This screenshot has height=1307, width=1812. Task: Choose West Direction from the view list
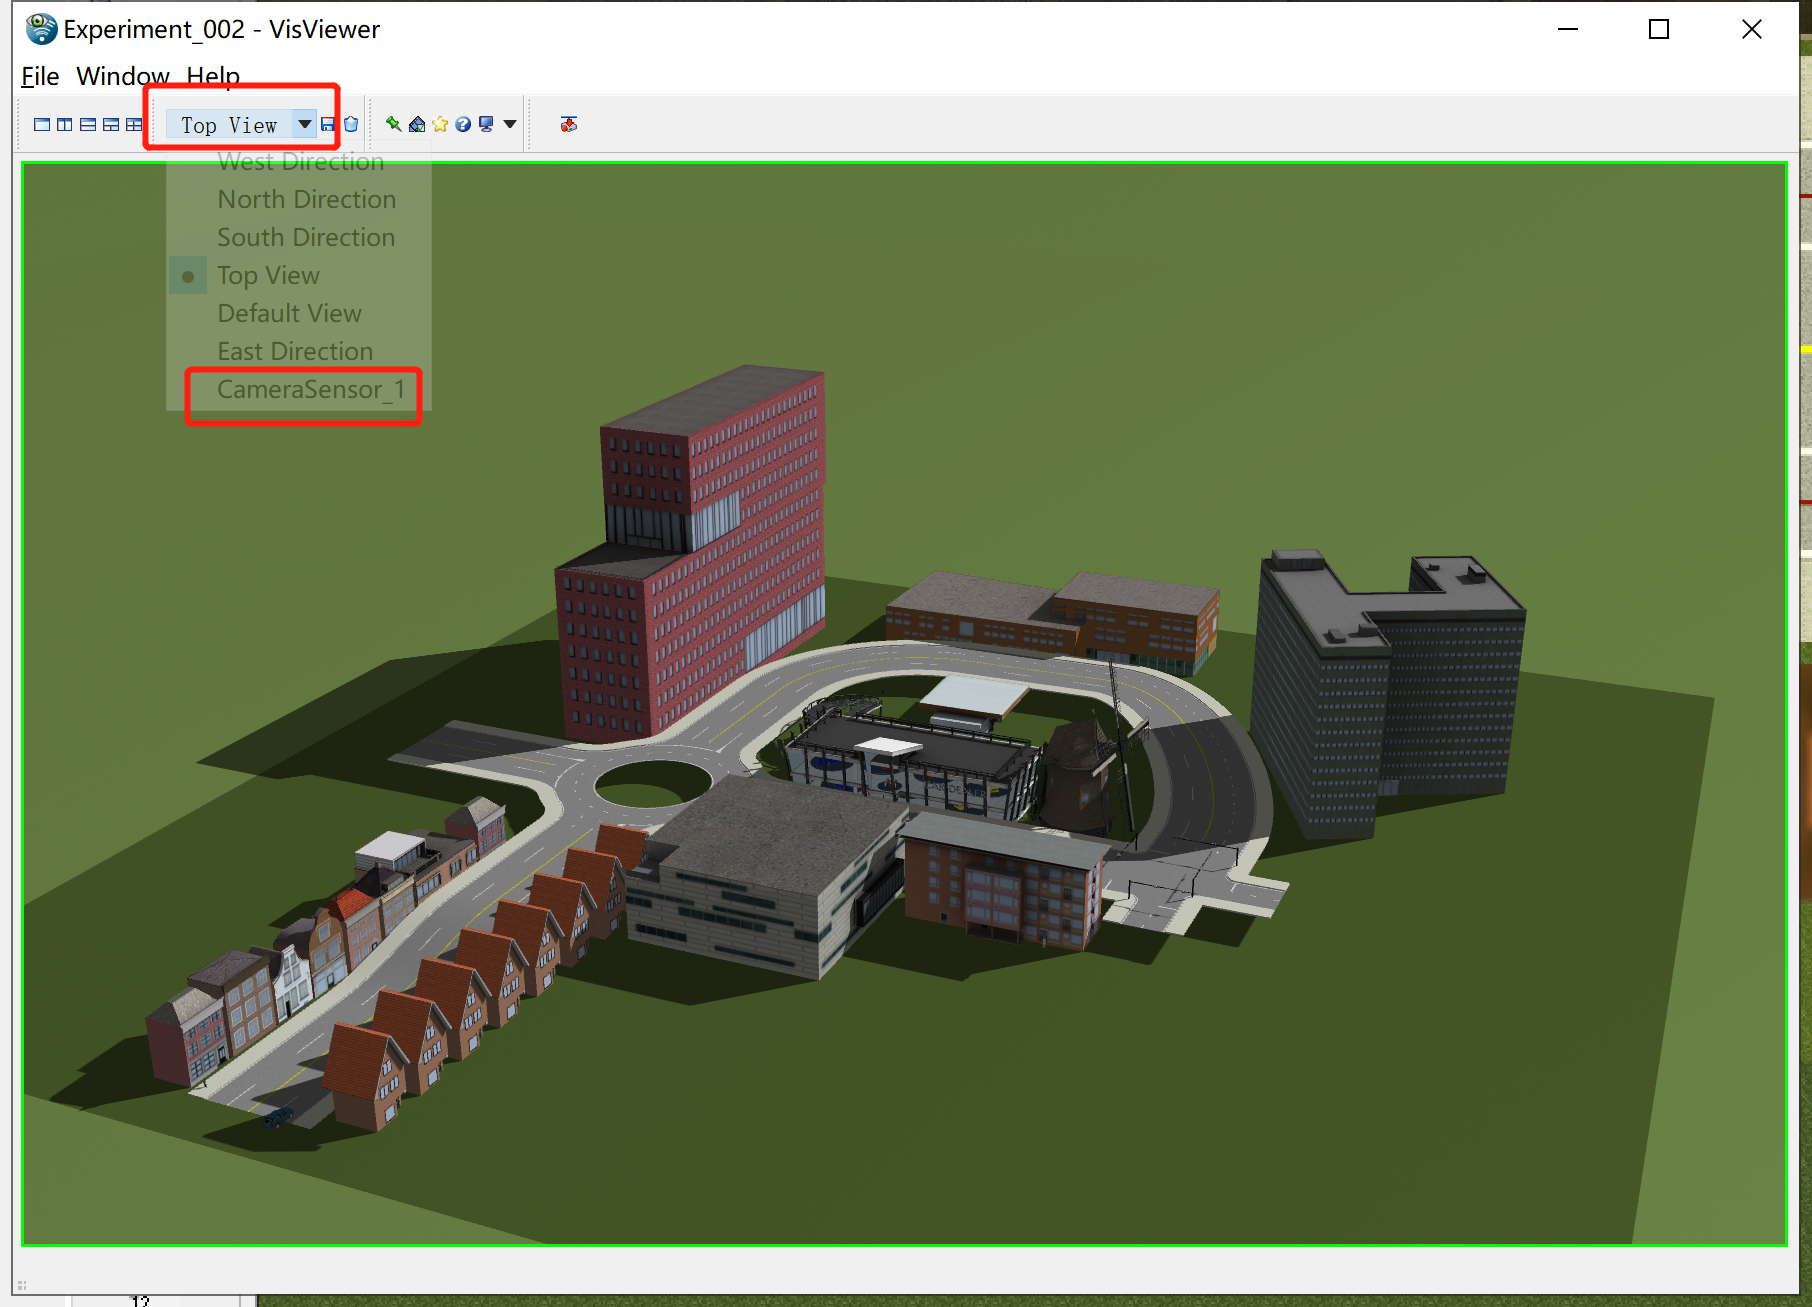coord(300,161)
